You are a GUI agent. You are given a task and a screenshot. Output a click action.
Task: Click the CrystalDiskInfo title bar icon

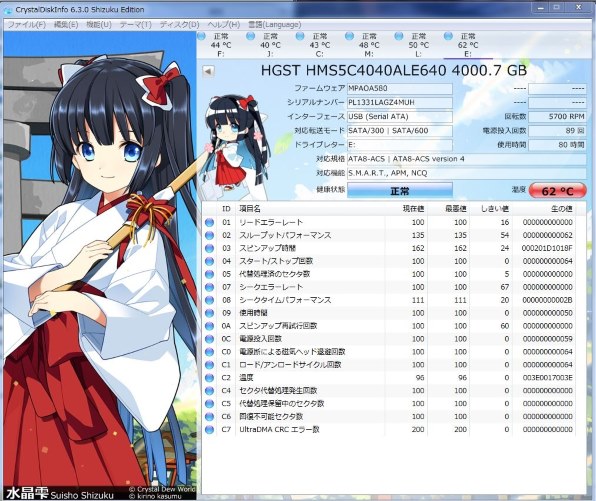(8, 10)
